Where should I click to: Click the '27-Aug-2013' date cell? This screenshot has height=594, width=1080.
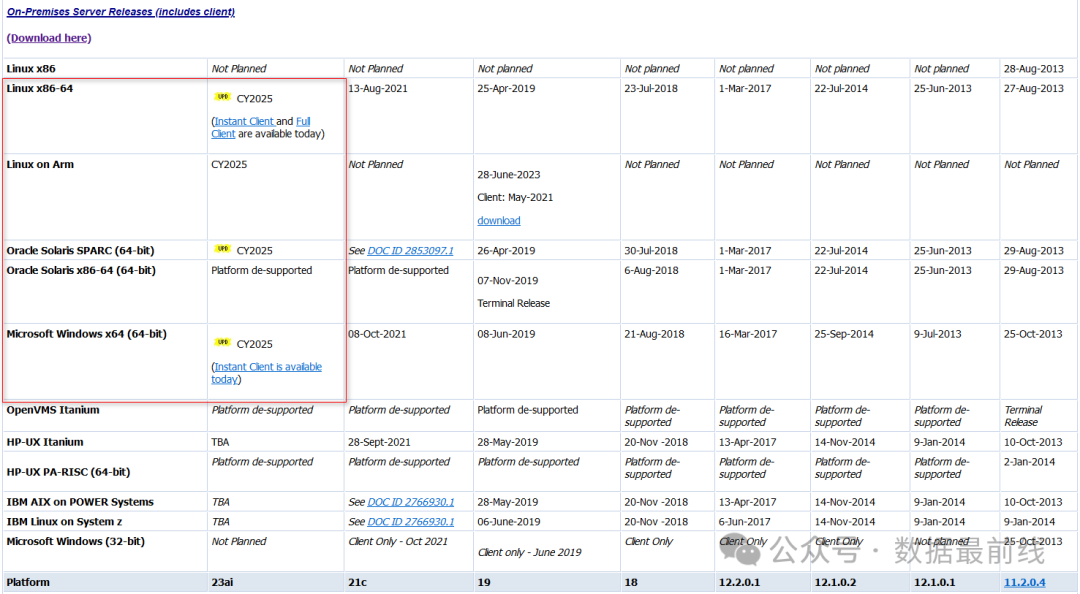tap(1034, 88)
